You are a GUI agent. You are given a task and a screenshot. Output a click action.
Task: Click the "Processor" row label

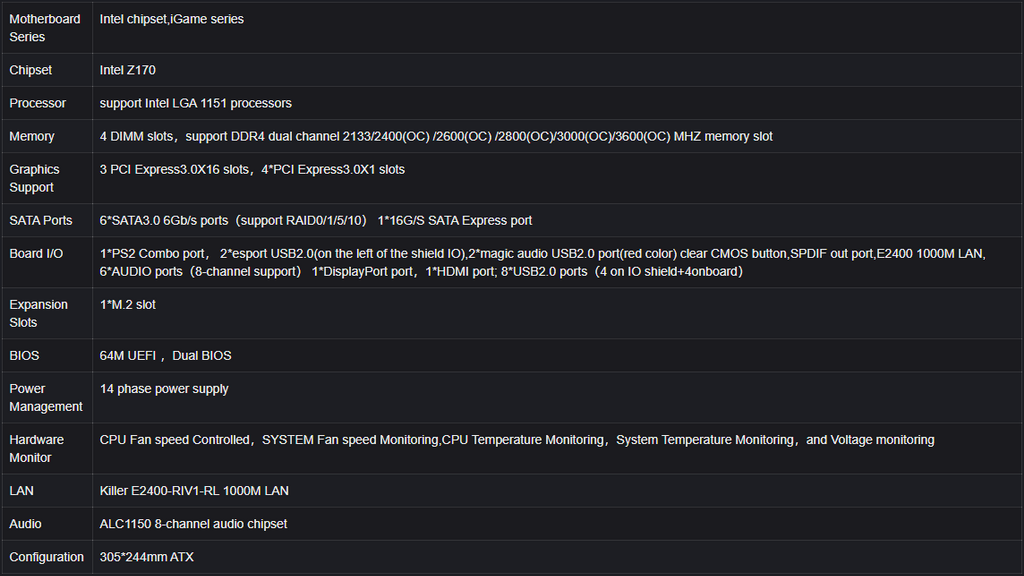37,103
